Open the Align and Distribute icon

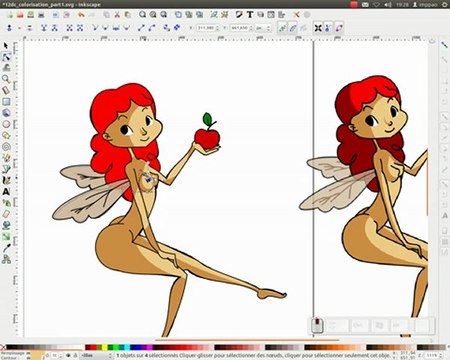[282, 15]
